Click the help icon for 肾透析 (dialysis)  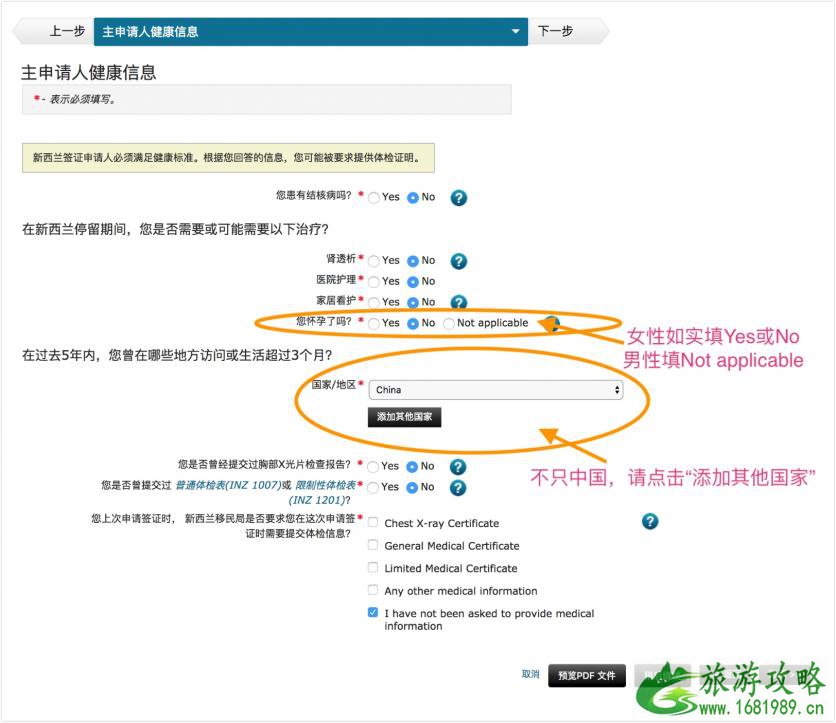(457, 261)
